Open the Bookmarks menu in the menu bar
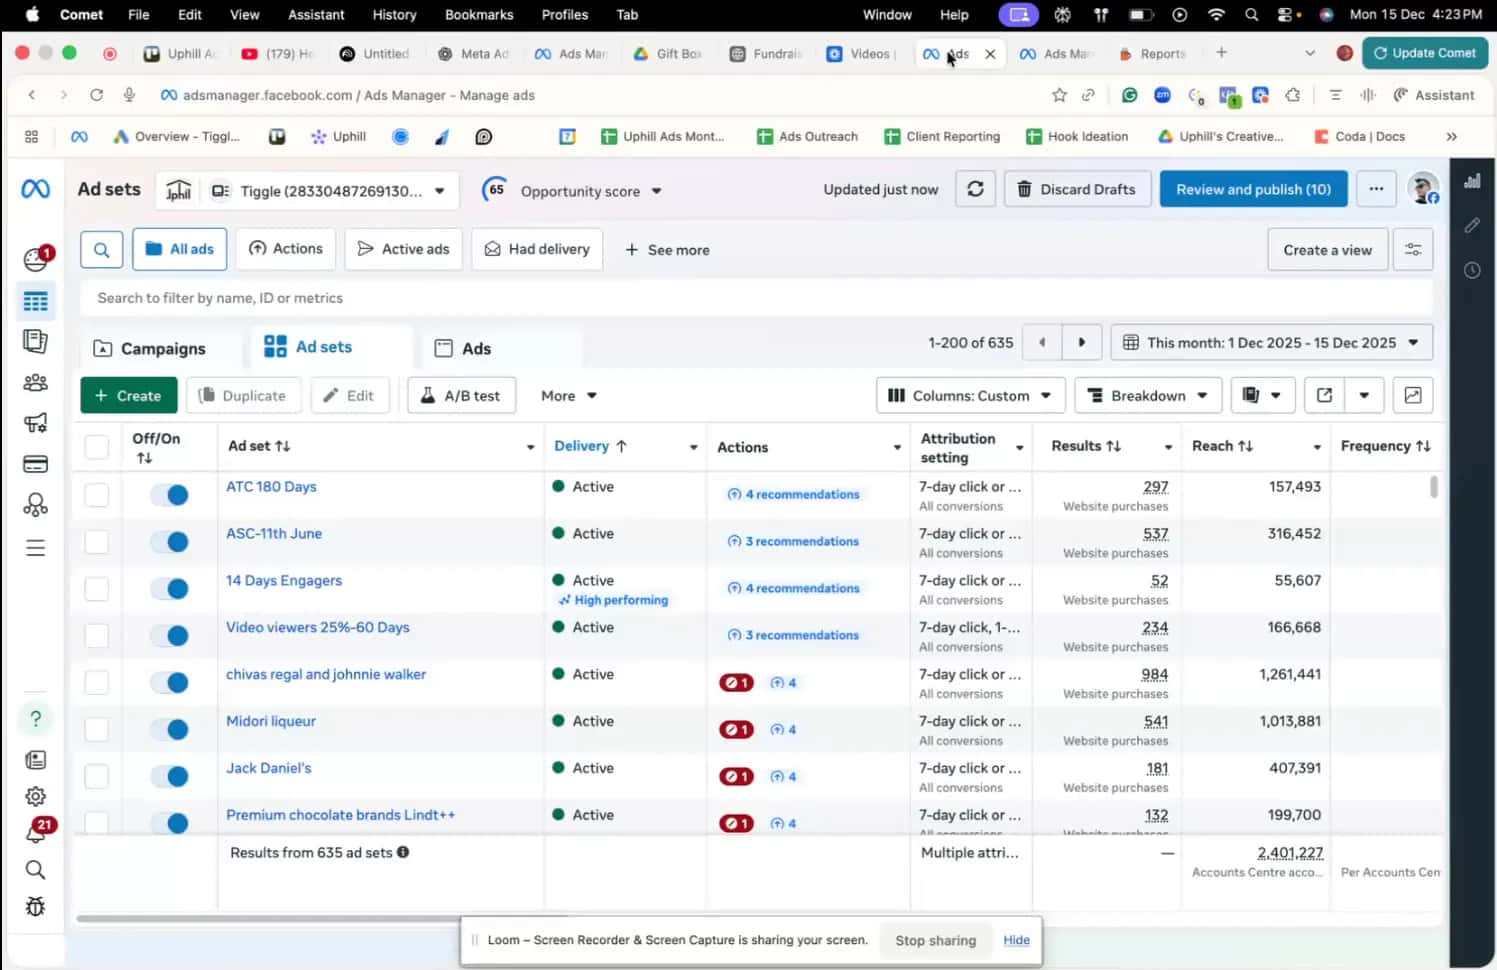 click(x=478, y=15)
